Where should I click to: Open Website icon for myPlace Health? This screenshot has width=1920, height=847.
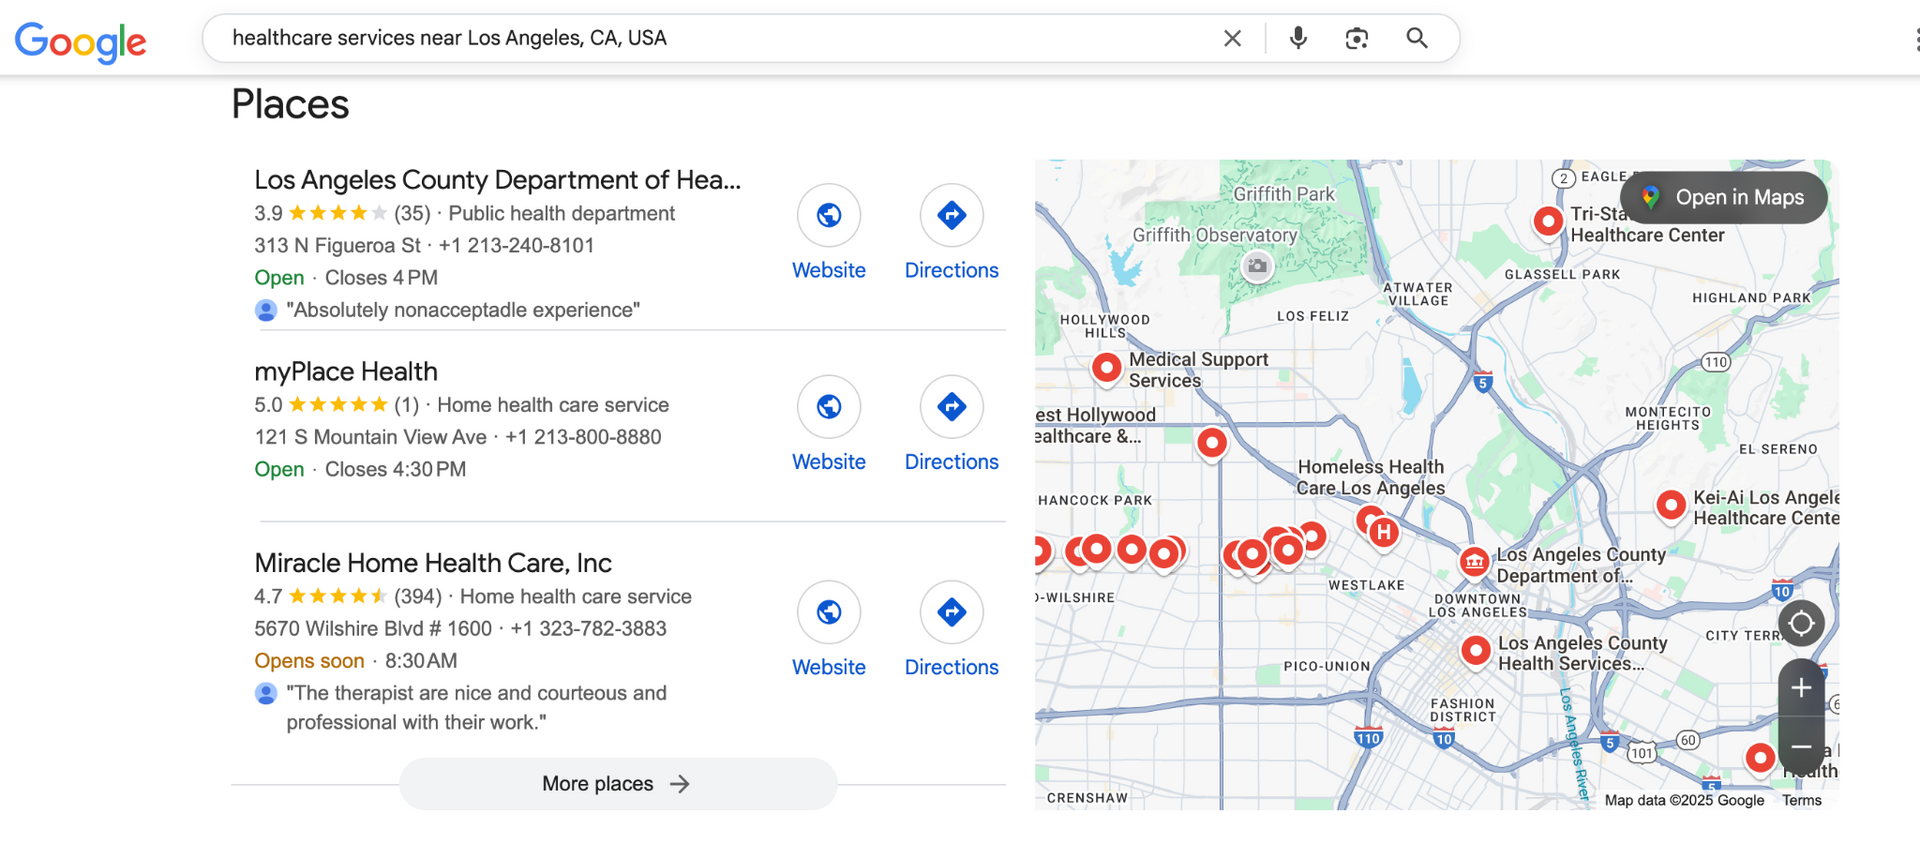click(x=829, y=407)
